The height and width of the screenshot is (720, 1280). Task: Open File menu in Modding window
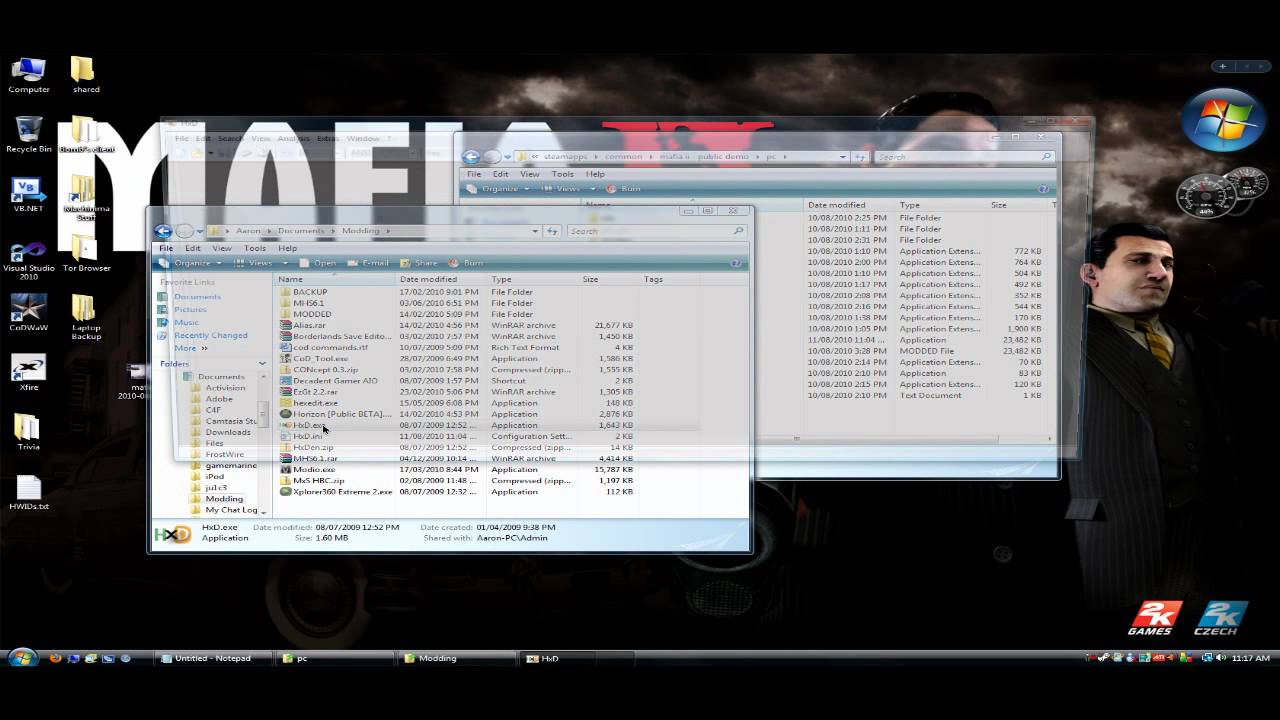click(x=166, y=248)
